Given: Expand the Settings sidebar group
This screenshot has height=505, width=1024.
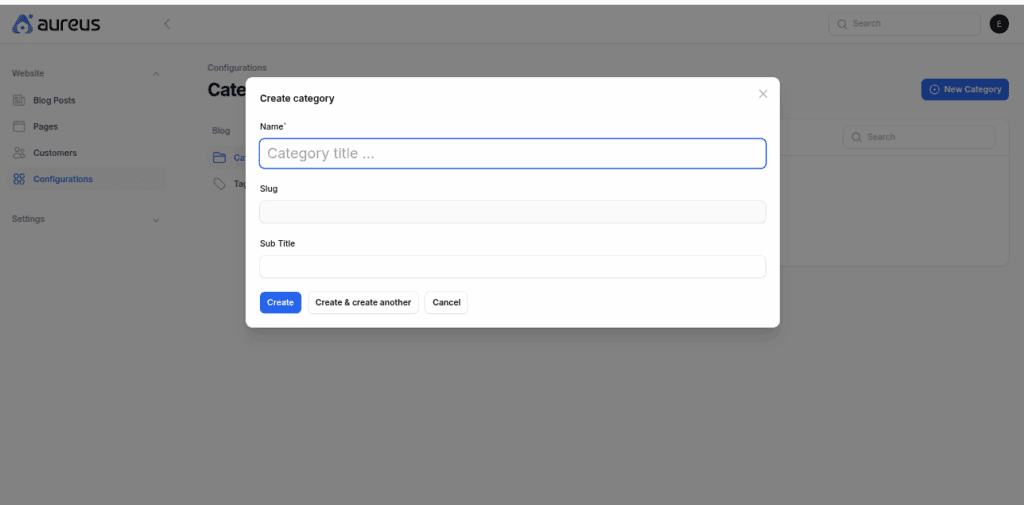Looking at the screenshot, I should pos(155,220).
